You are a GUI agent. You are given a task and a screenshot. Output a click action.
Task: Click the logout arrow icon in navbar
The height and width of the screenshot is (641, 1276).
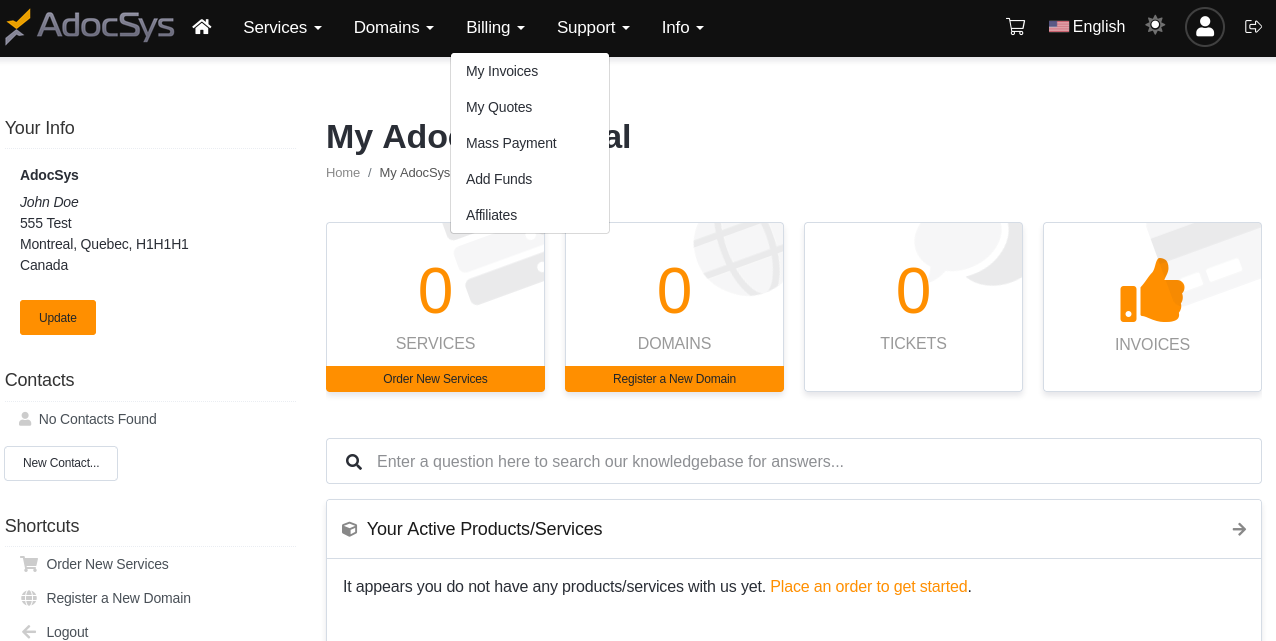[x=1253, y=27]
